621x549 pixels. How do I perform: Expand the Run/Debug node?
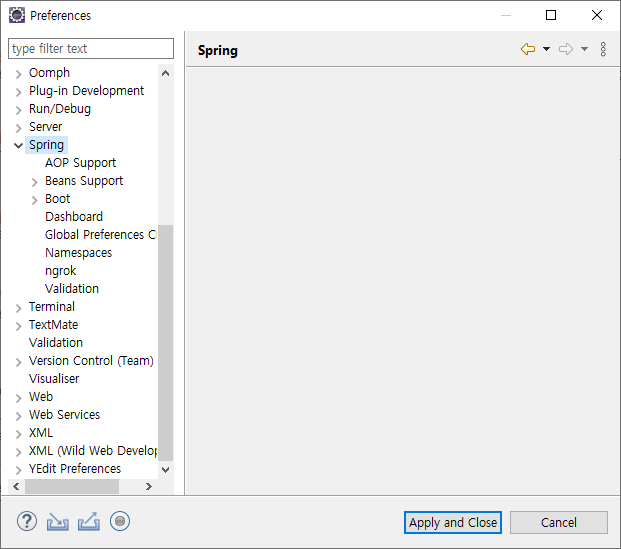pyautogui.click(x=18, y=110)
